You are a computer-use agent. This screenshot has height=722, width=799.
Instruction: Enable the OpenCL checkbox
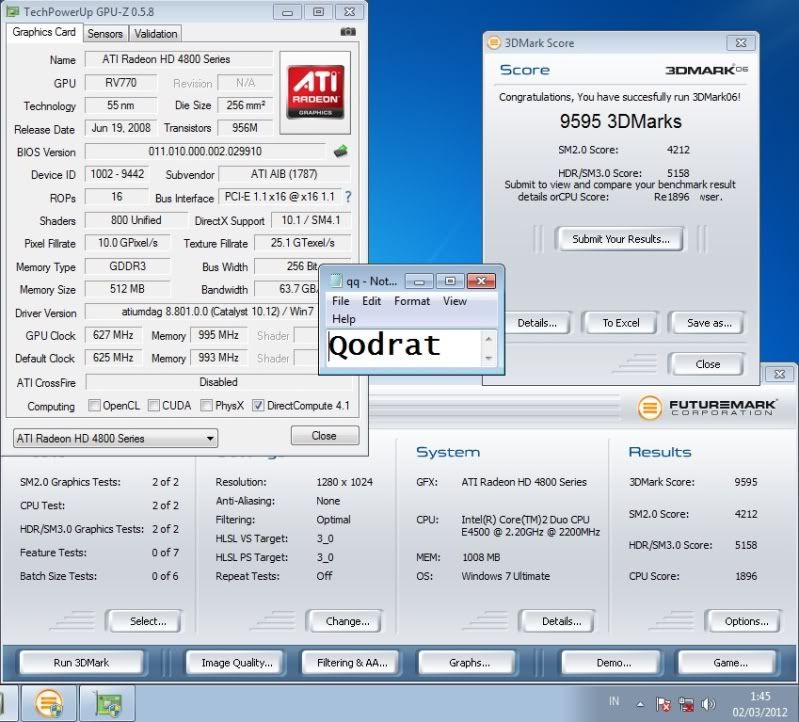point(94,405)
